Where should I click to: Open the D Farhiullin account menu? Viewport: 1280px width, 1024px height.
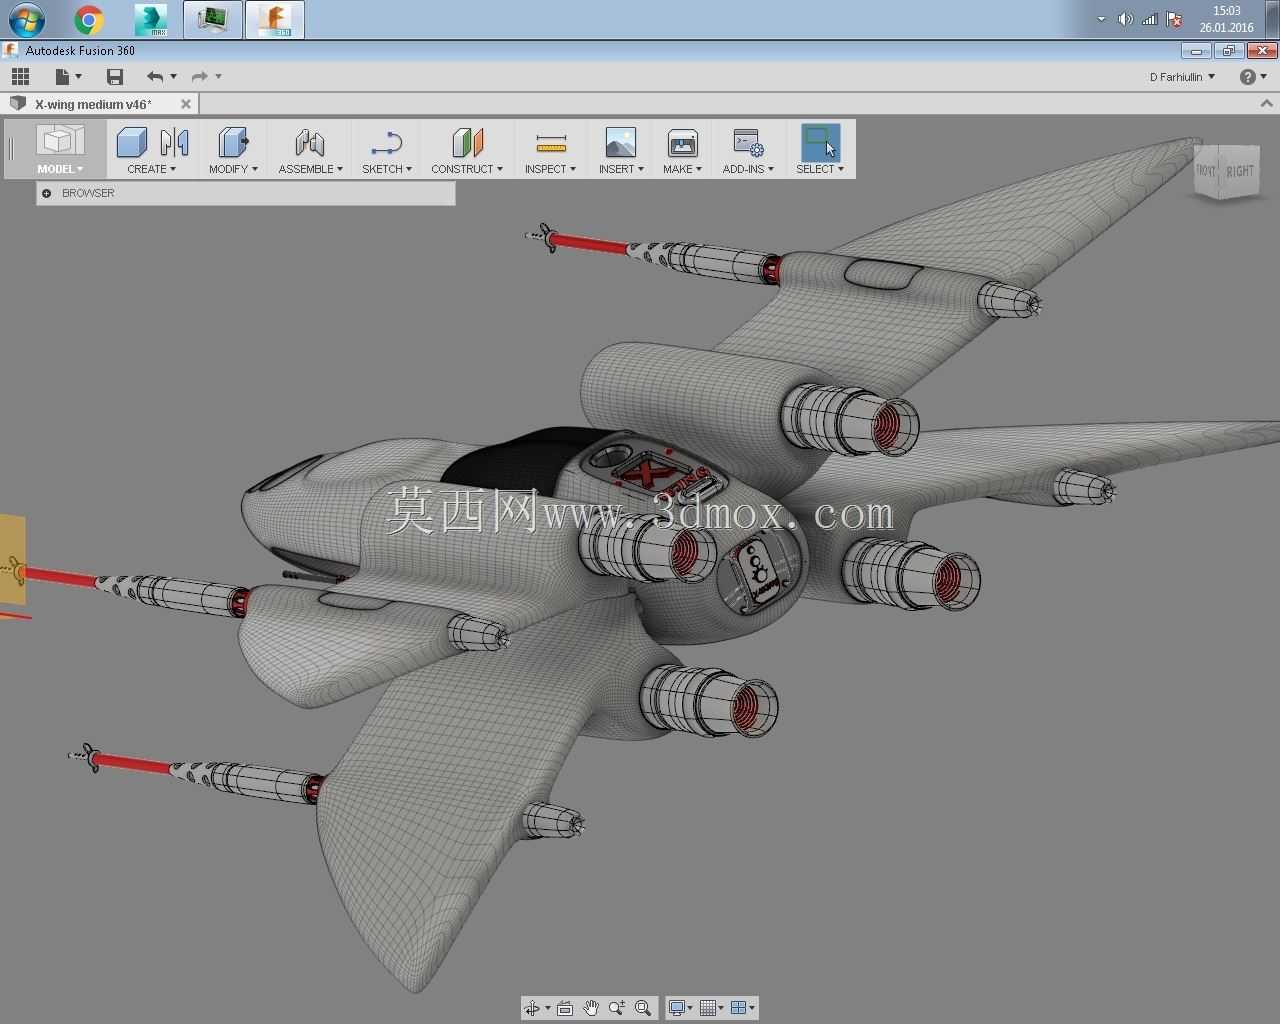1182,77
